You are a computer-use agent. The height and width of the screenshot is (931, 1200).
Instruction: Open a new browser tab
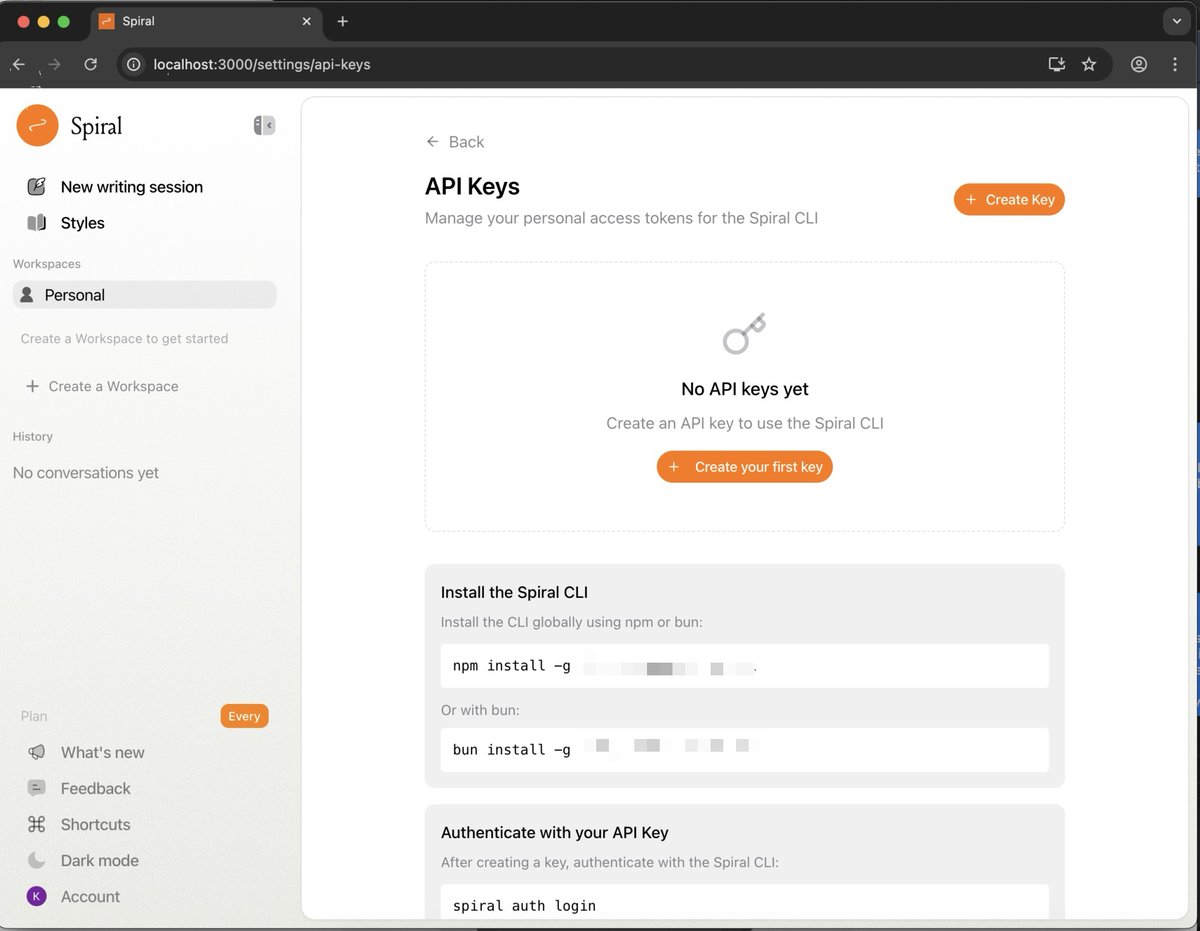[343, 21]
